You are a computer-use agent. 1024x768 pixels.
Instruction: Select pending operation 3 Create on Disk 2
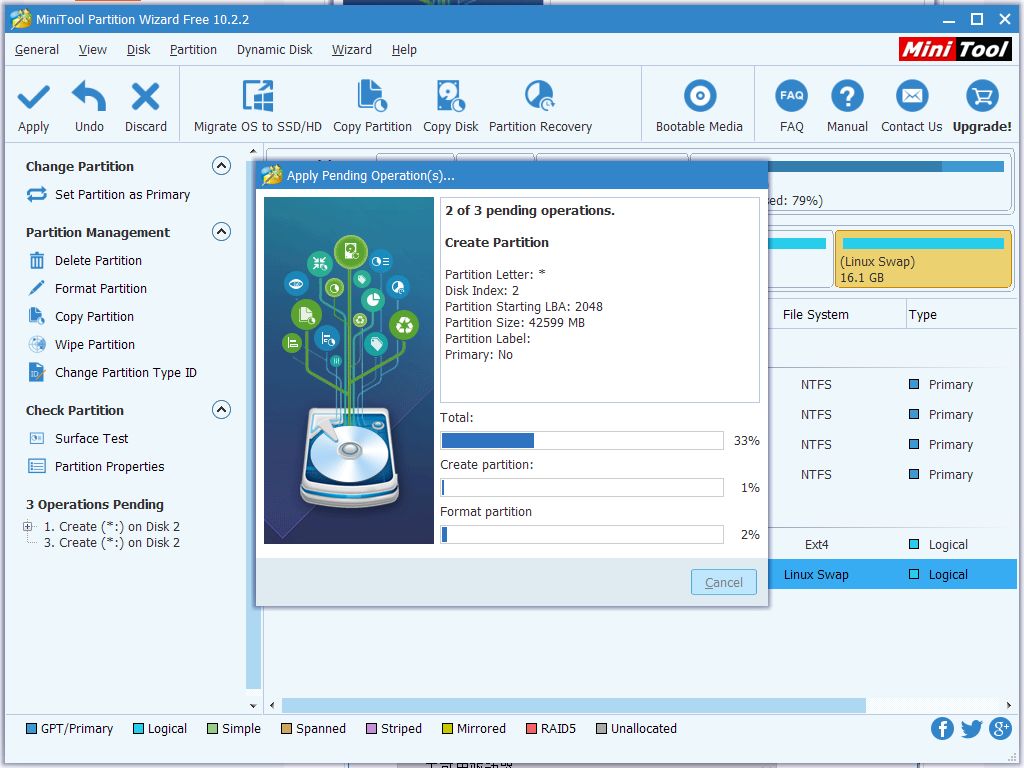(x=112, y=543)
